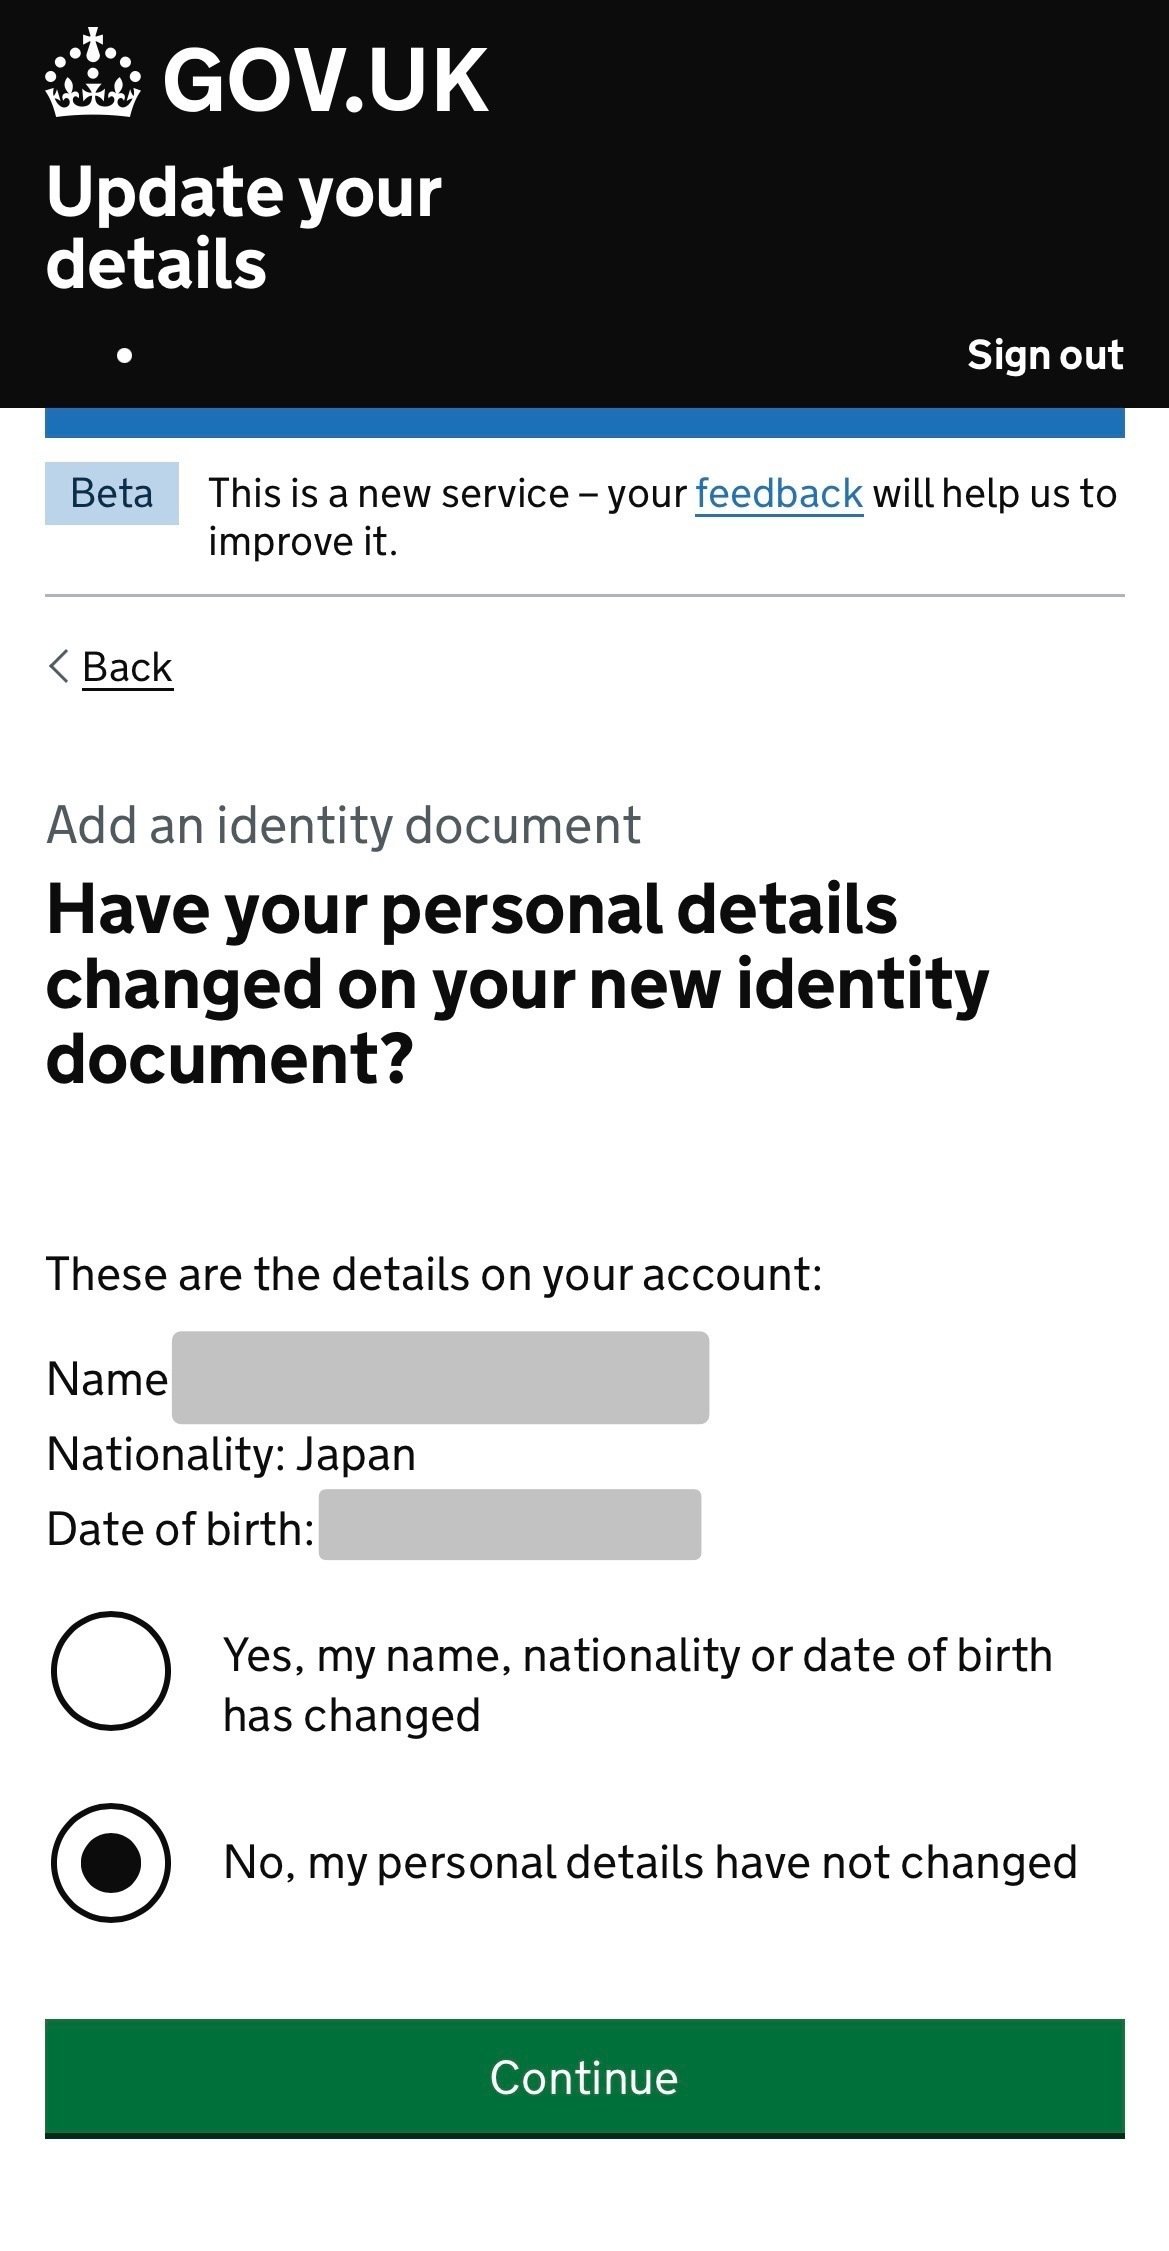Select the crown emblem in the header
This screenshot has width=1169, height=2251.
click(93, 78)
